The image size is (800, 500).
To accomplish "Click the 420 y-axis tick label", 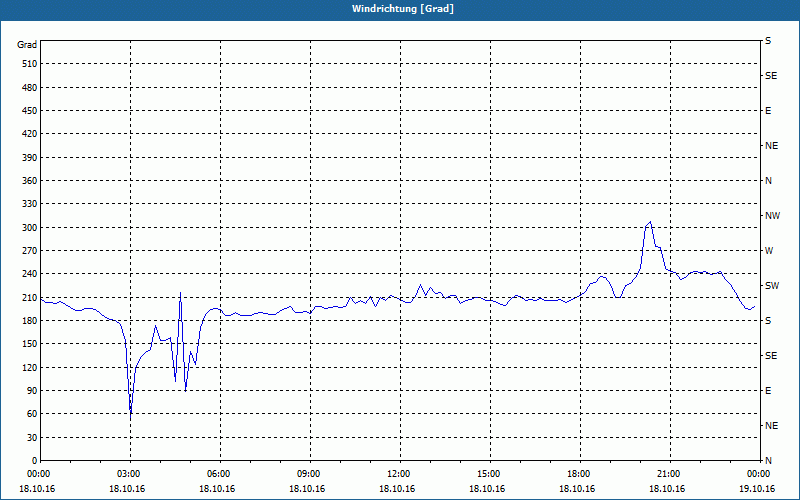I will click(x=30, y=134).
